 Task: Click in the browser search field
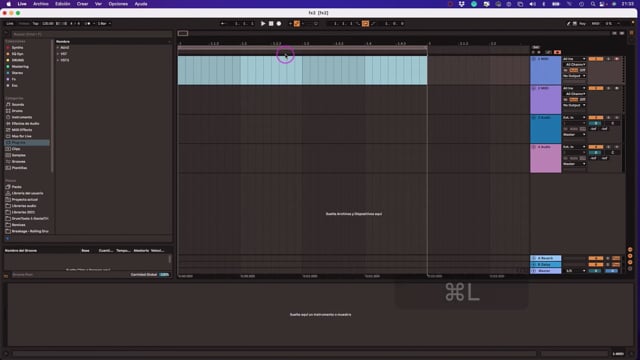91,34
